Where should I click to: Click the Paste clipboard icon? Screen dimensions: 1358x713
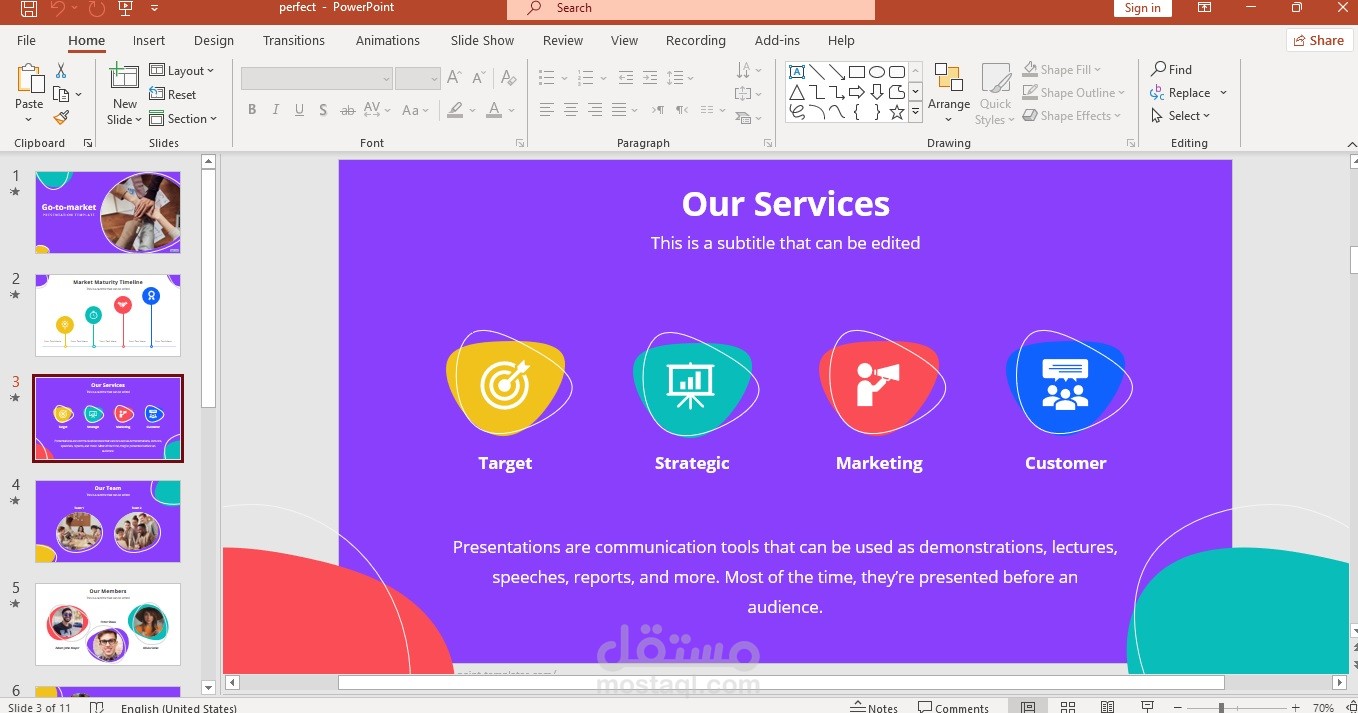click(30, 80)
